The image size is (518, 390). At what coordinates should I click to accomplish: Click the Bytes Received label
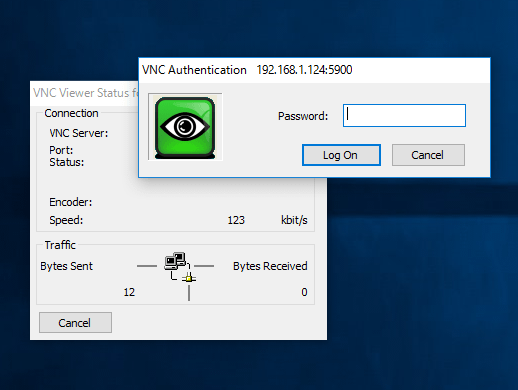click(270, 266)
